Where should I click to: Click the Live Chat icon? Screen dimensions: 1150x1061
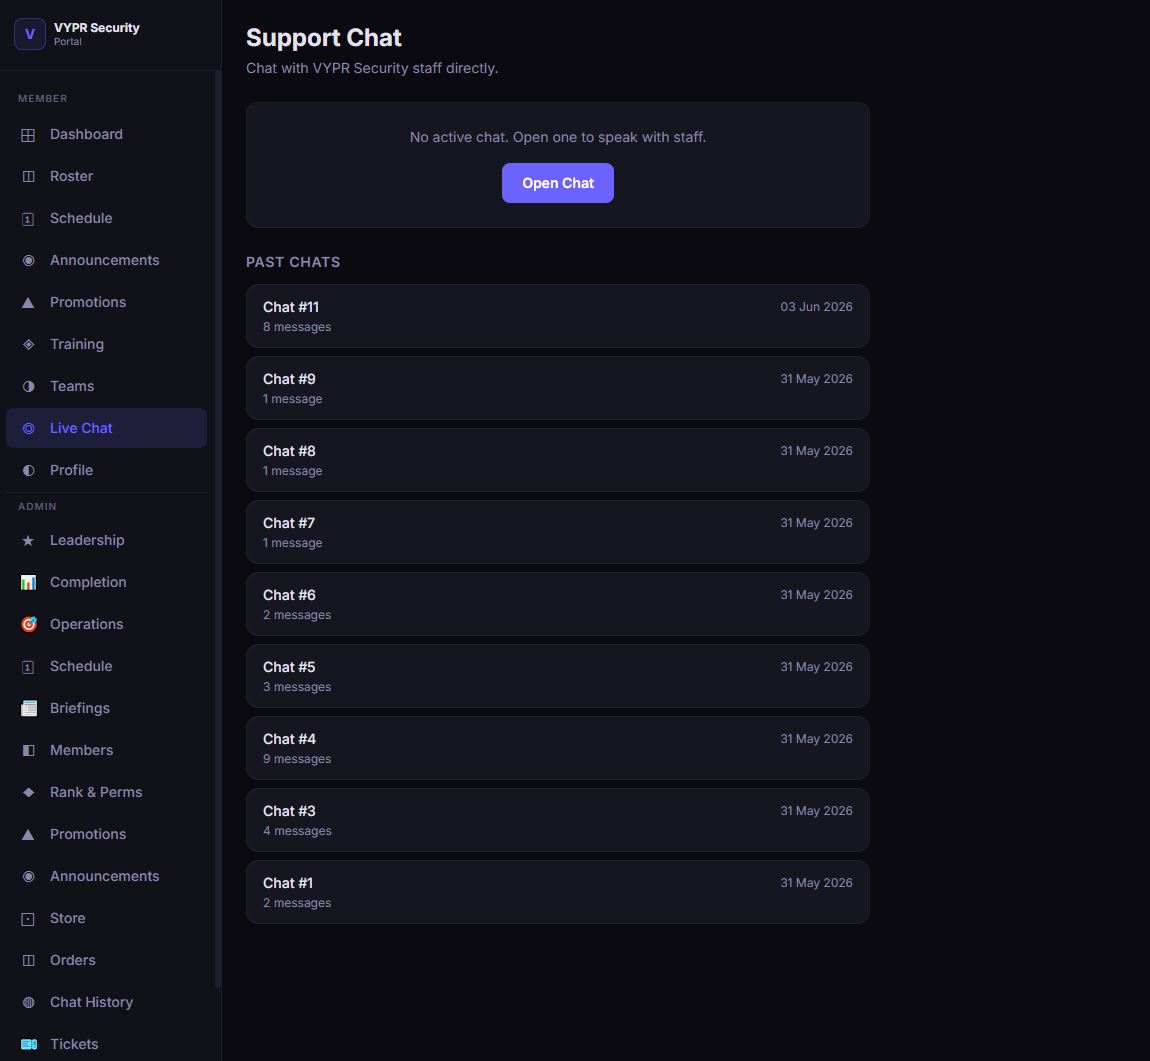pyautogui.click(x=29, y=428)
